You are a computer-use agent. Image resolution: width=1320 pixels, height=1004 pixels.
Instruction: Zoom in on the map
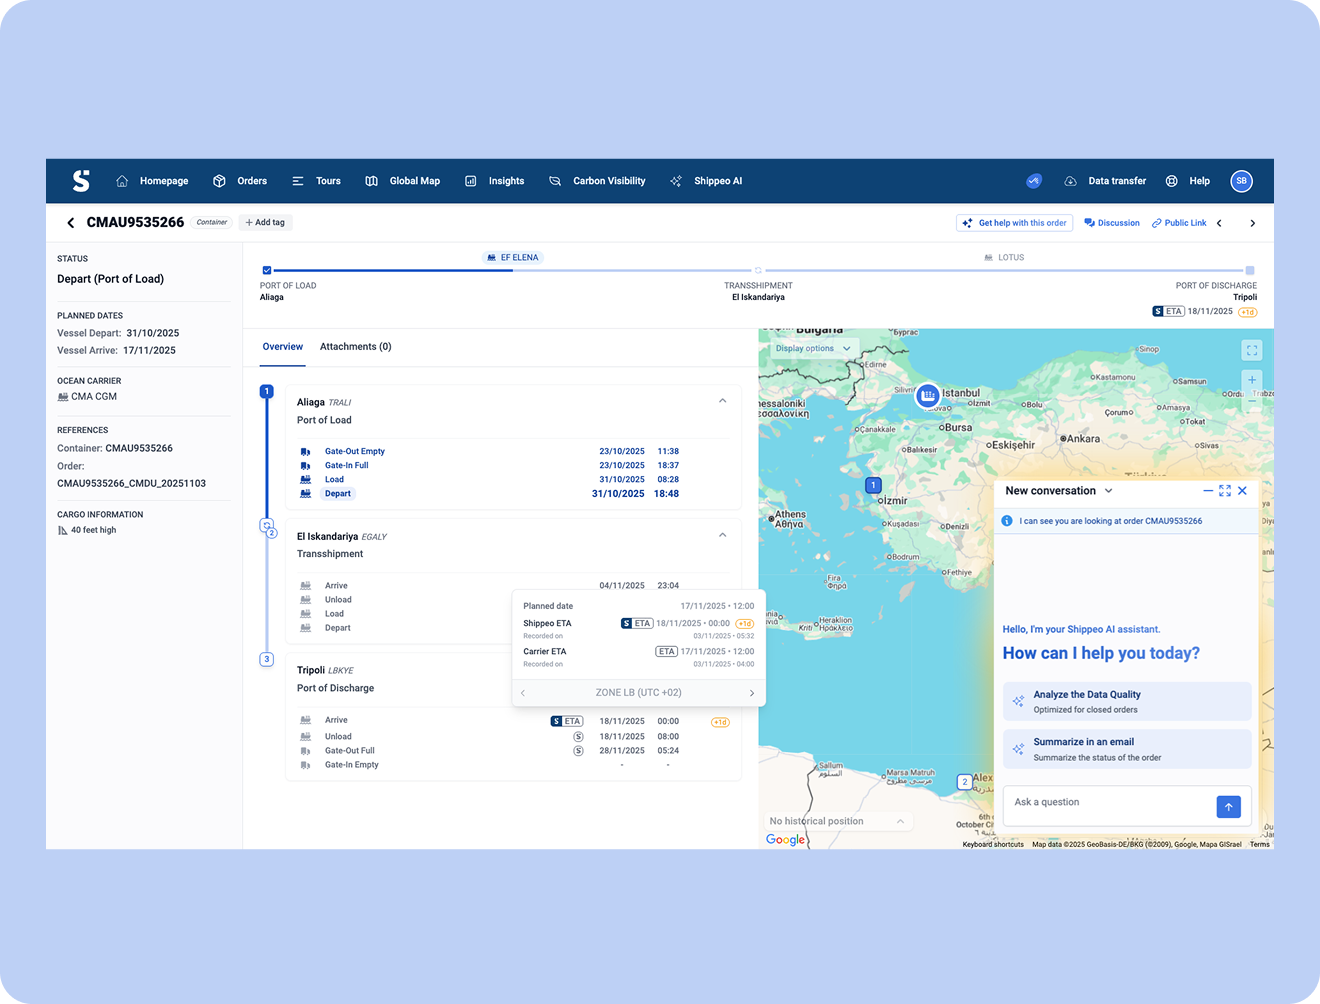1252,380
